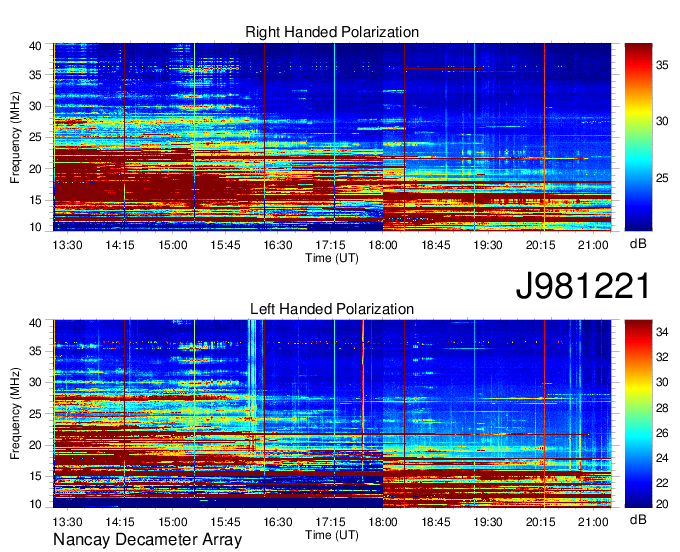Click the 30 dB tick on upper colorbar
680x552 pixels.
662,121
